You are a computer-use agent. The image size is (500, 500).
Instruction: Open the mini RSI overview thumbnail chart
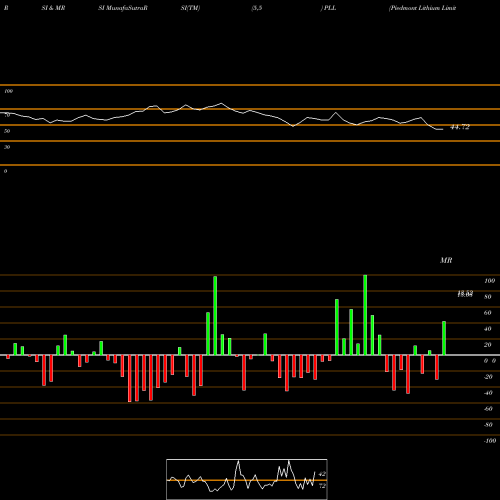coord(247,479)
